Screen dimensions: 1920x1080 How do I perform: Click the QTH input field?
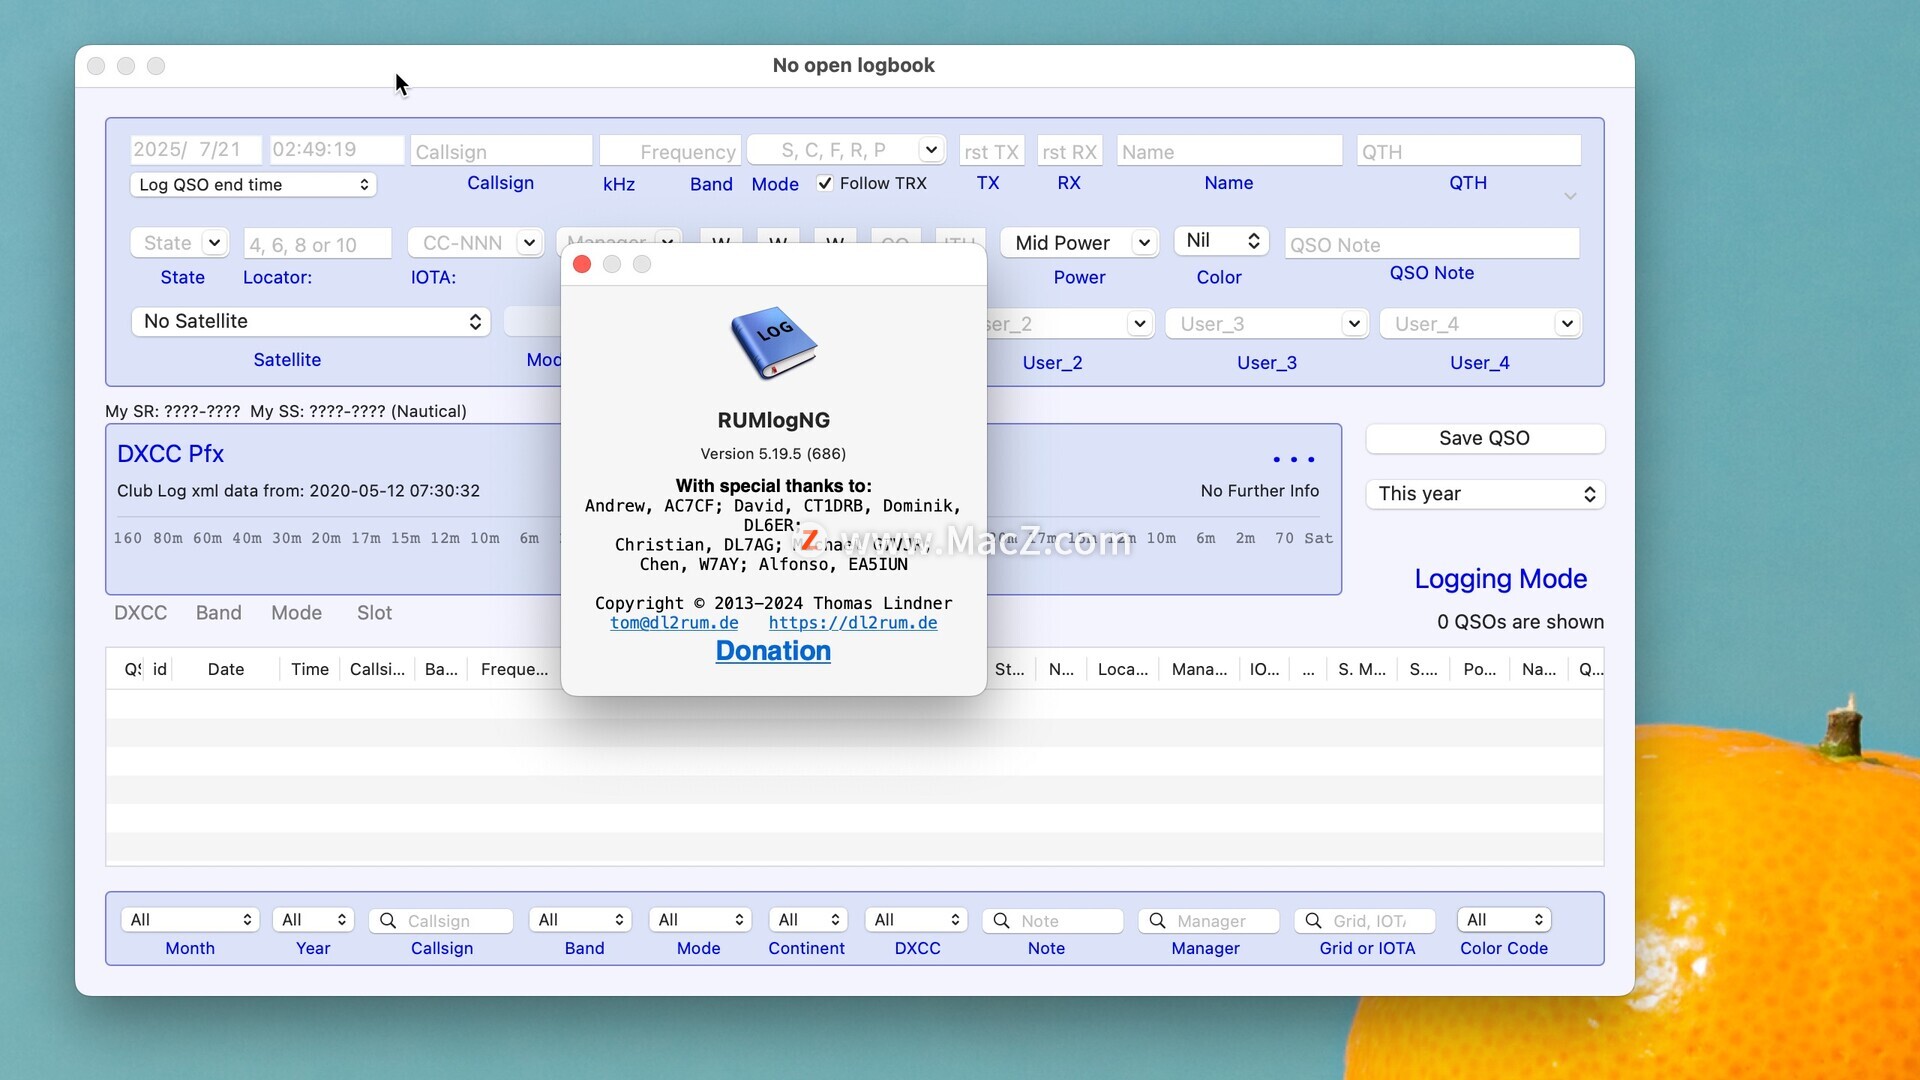[x=1468, y=151]
